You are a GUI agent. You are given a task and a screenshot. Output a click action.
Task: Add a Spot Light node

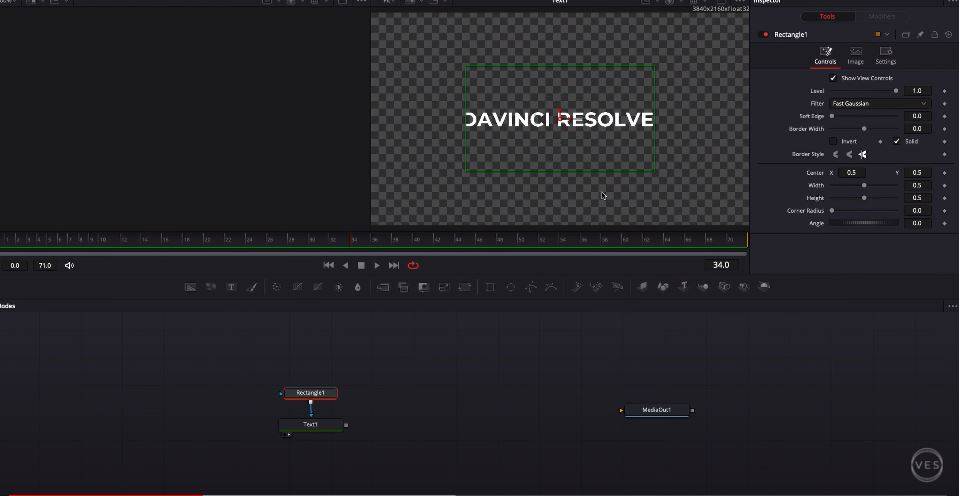pos(744,287)
